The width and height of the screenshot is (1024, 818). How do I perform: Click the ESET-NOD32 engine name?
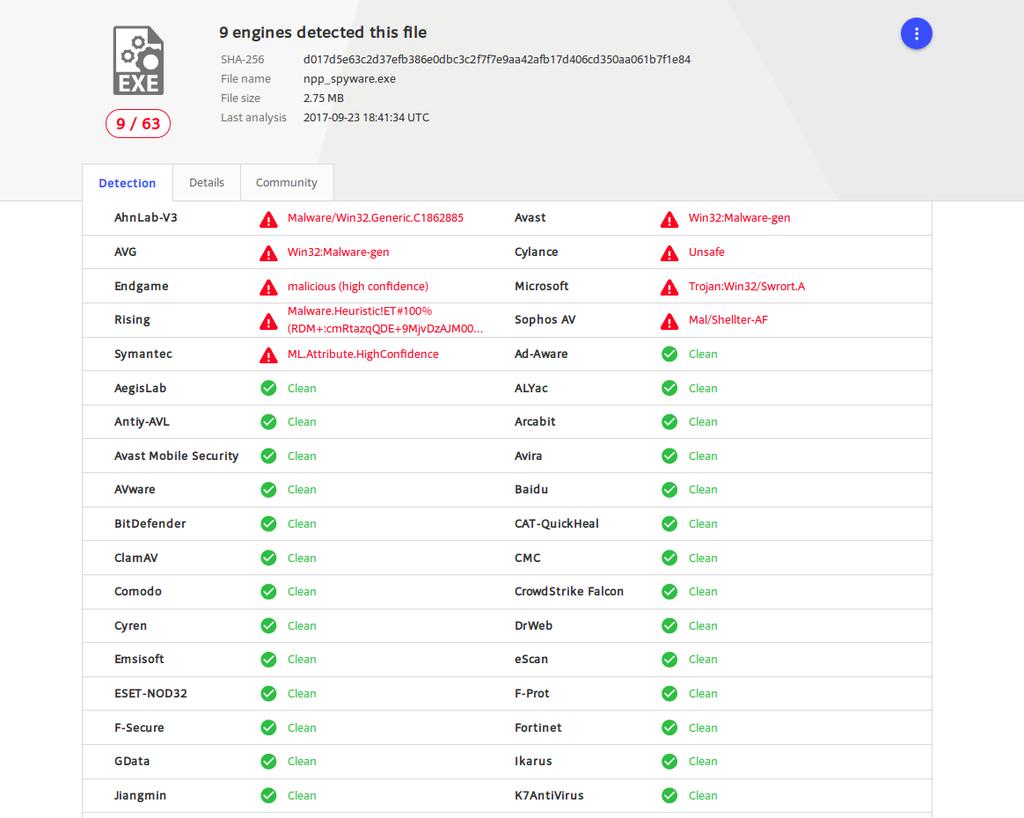[x=151, y=693]
